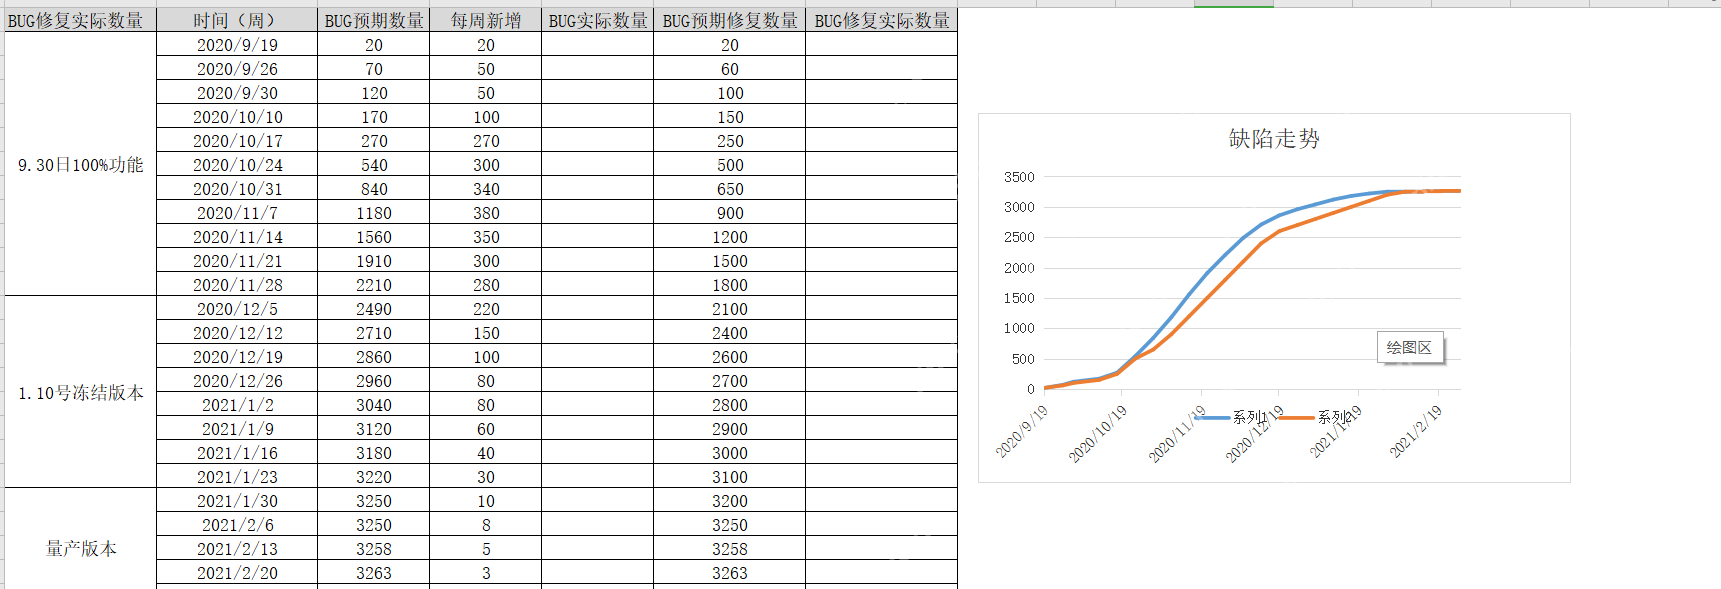The image size is (1721, 589).
Task: Select BUG预期修复数量 value 2400
Action: click(730, 333)
